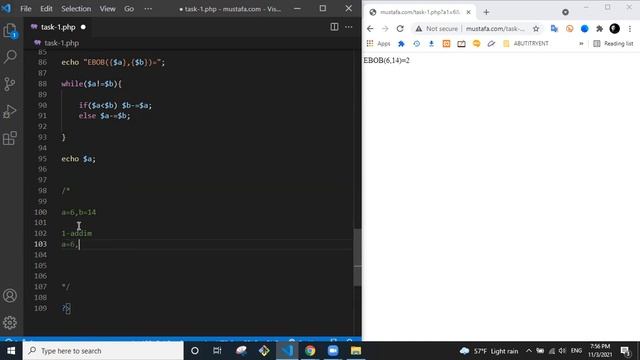Open the Reading list
640x360 pixels.
613,44
